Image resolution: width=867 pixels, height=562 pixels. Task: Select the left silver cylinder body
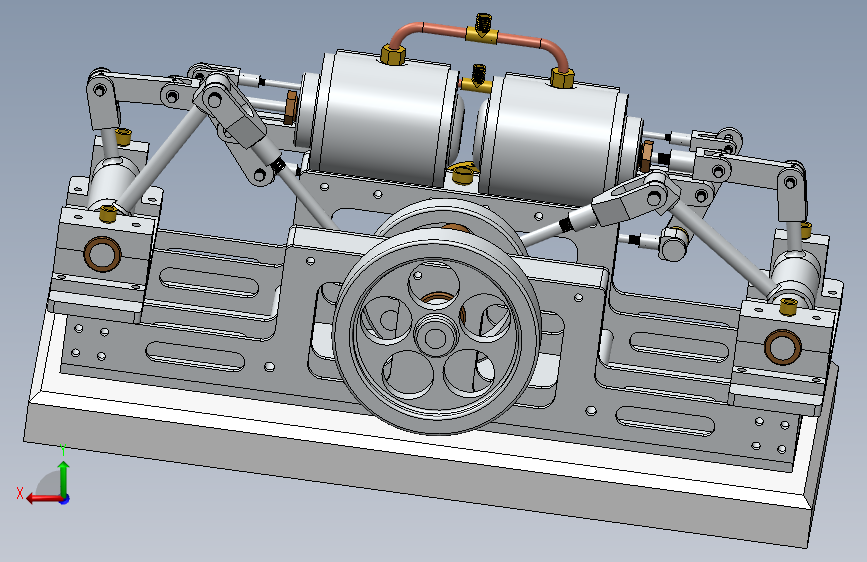(382, 119)
